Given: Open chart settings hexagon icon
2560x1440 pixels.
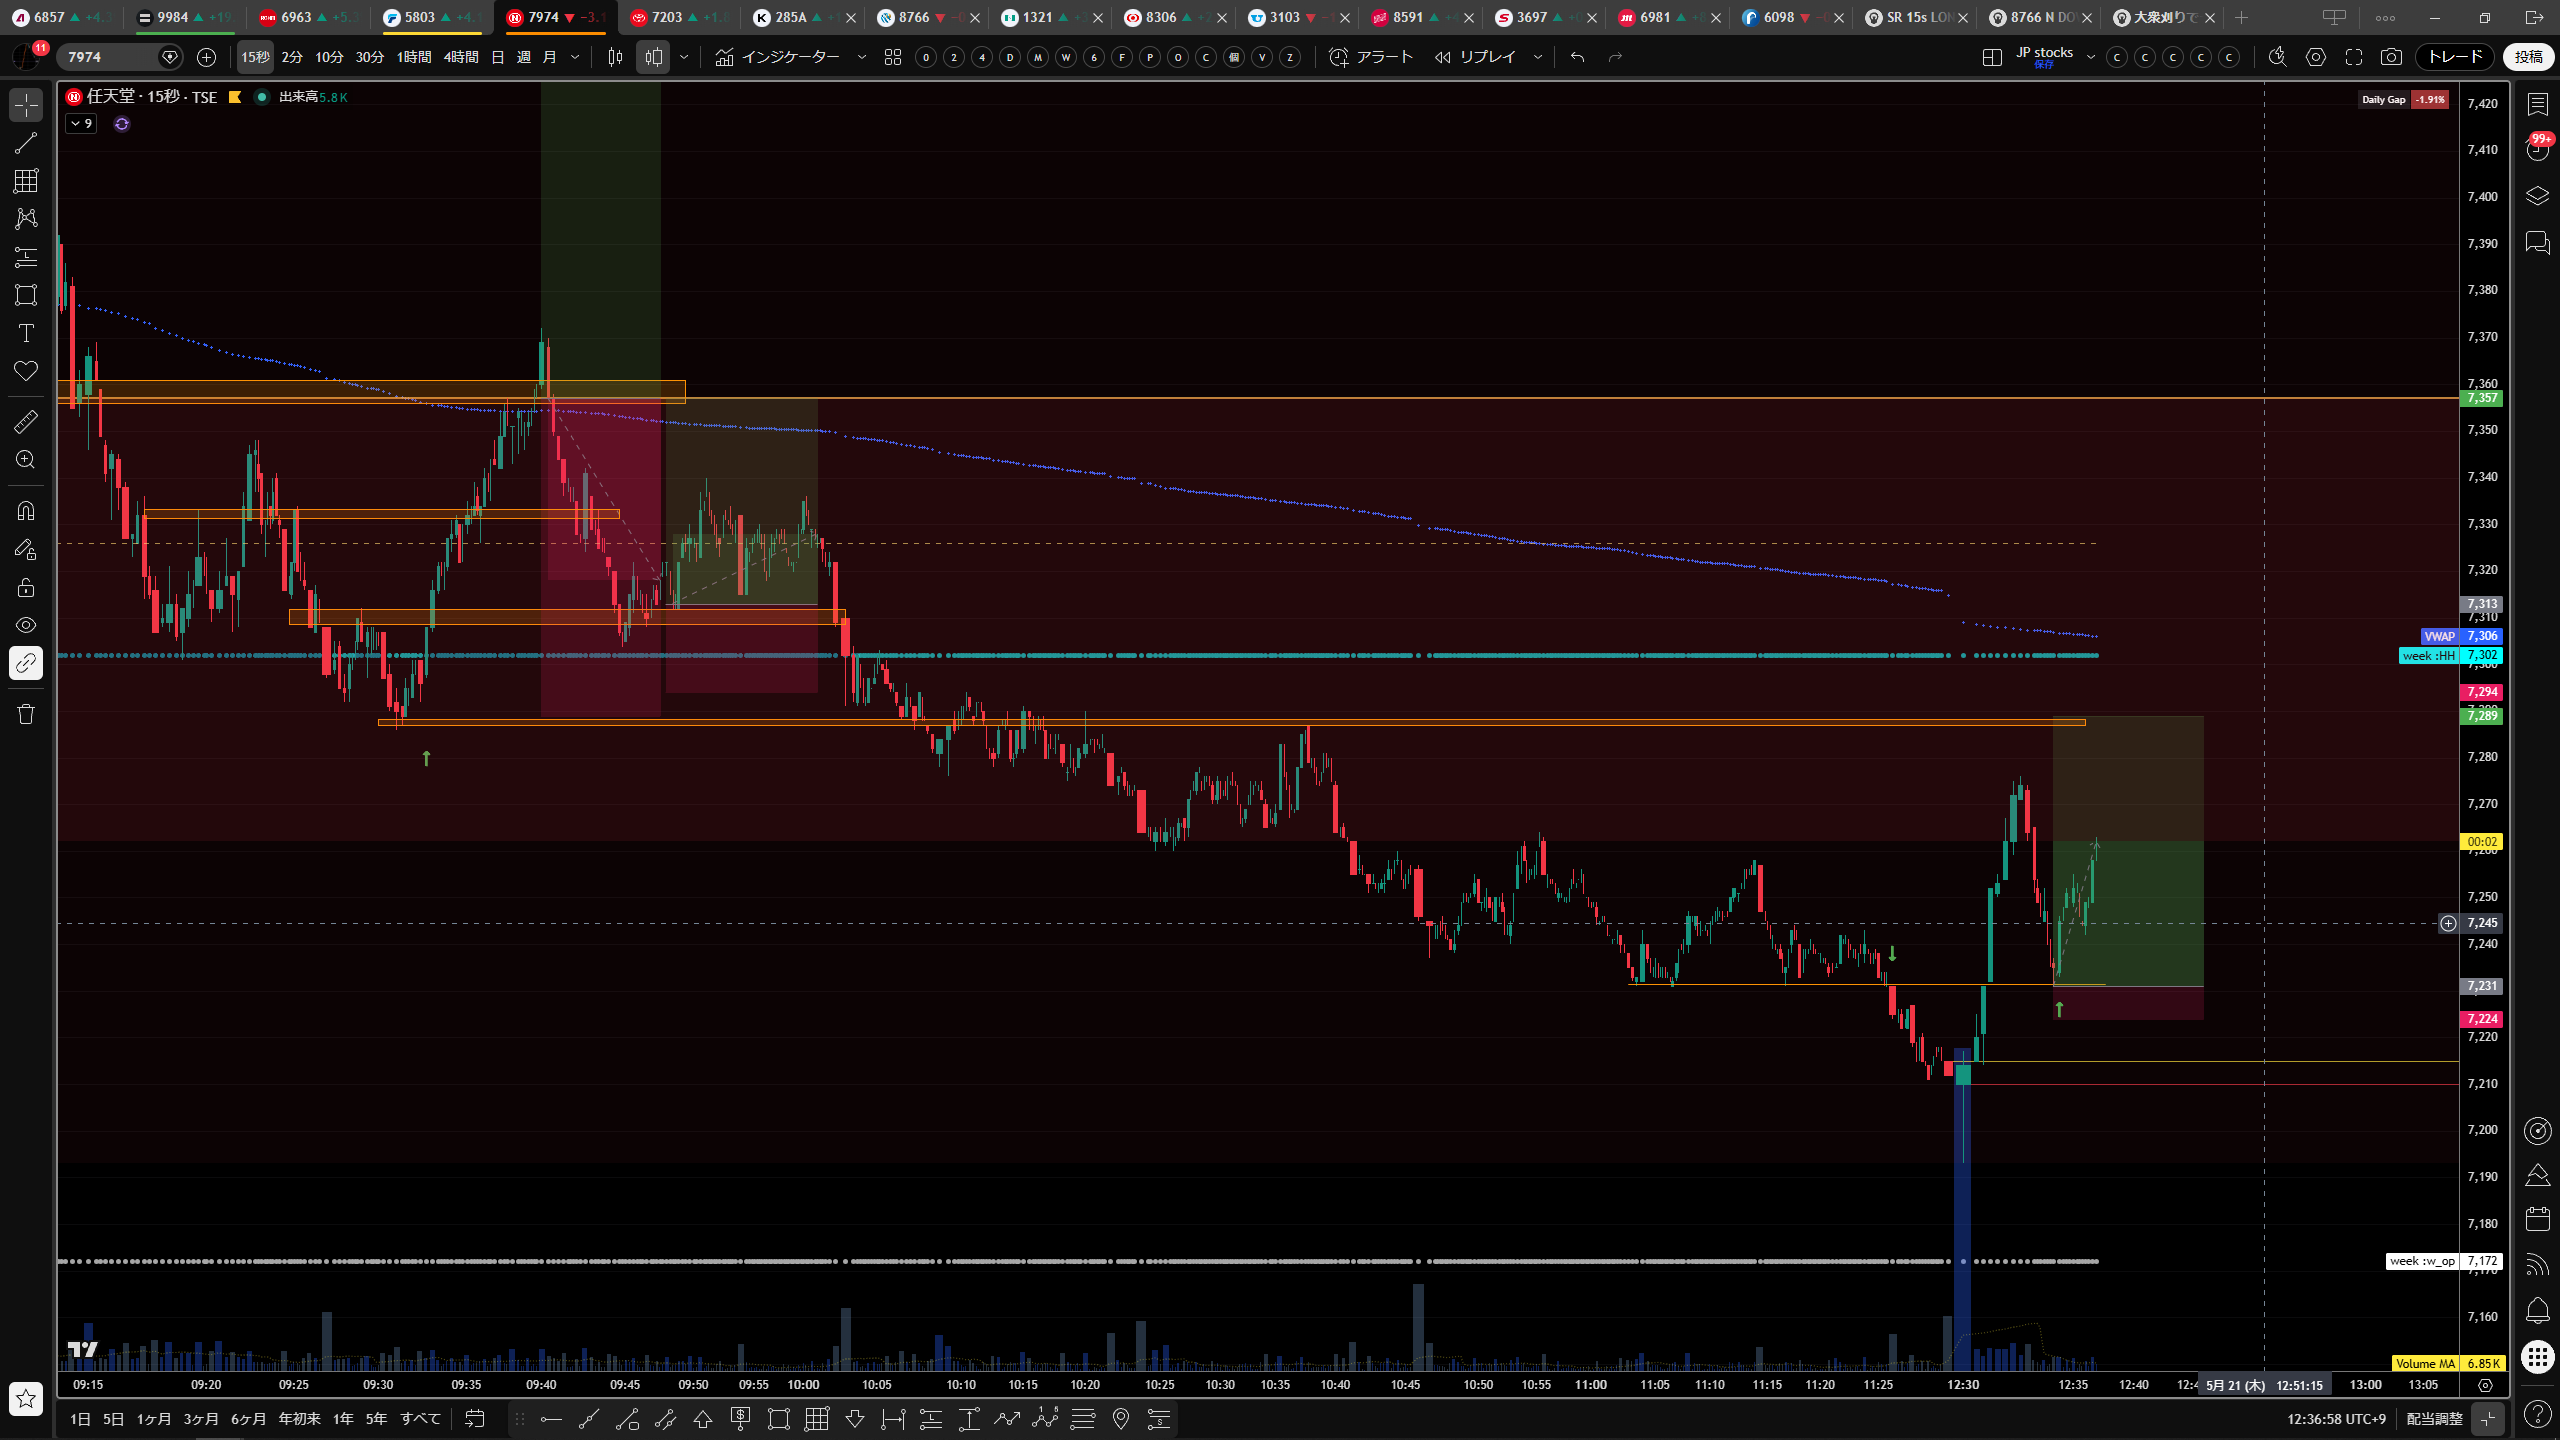Looking at the screenshot, I should (x=2316, y=57).
